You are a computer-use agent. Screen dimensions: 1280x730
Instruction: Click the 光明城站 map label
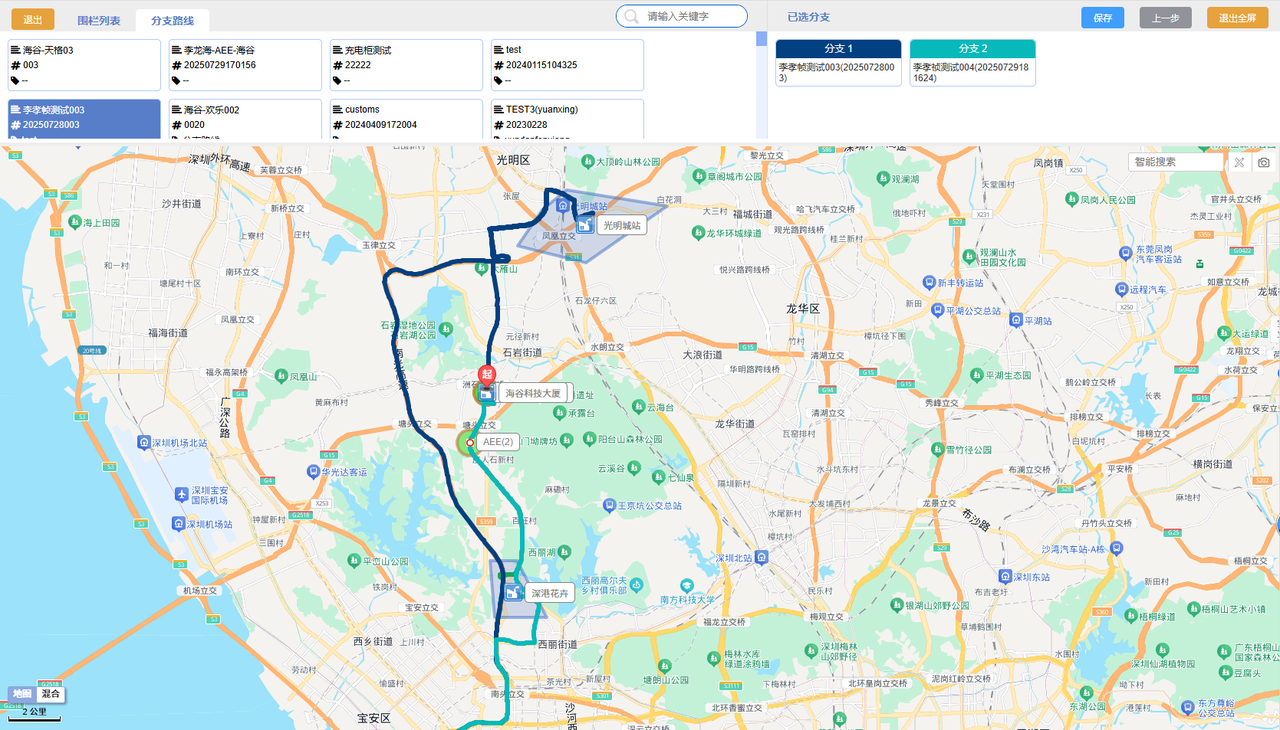click(622, 227)
